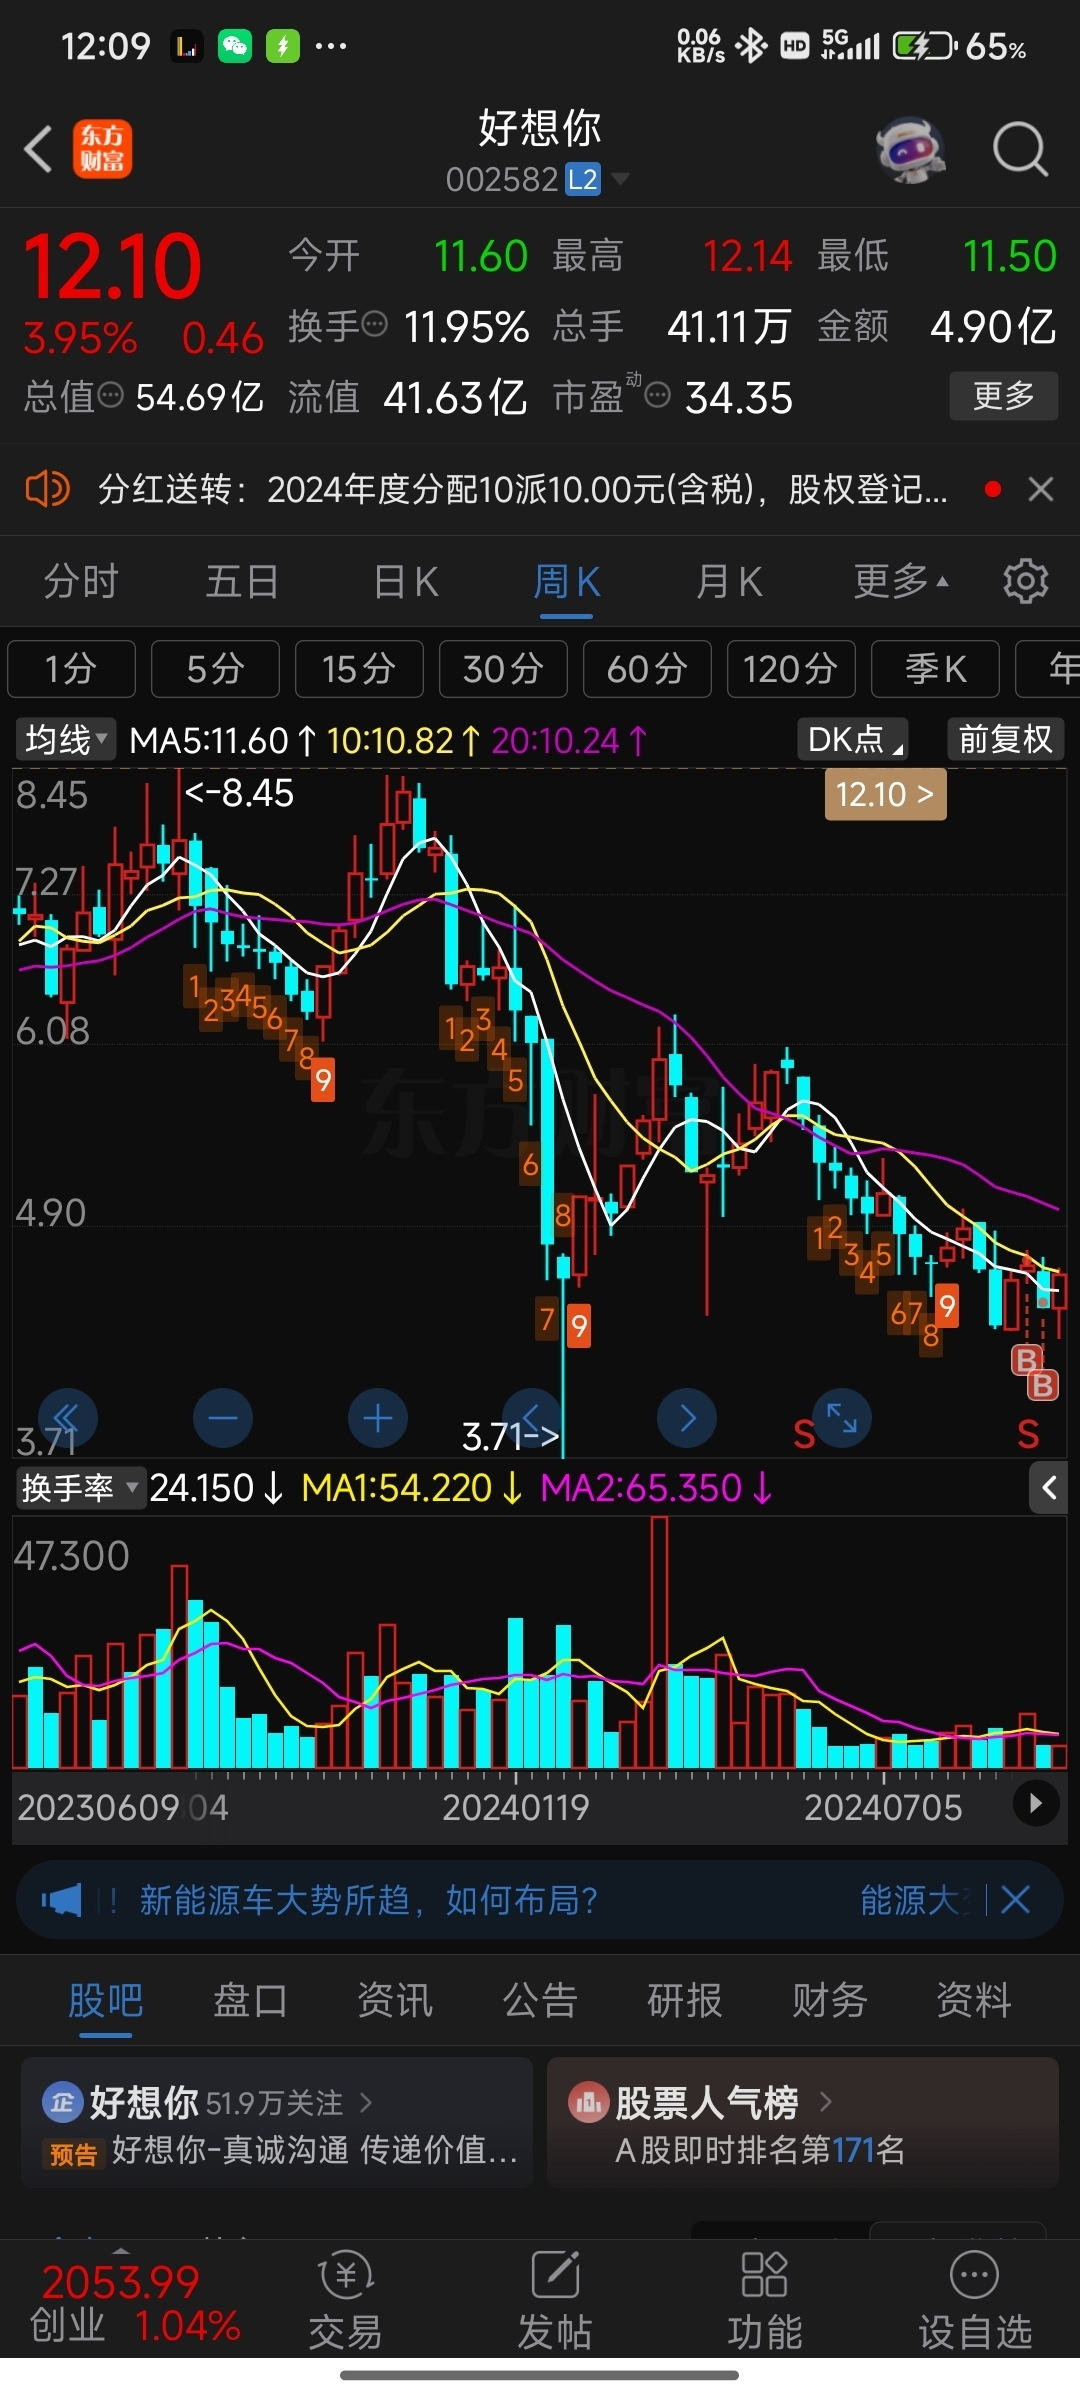Select 30分 period button
The height and width of the screenshot is (2400, 1080).
503,668
